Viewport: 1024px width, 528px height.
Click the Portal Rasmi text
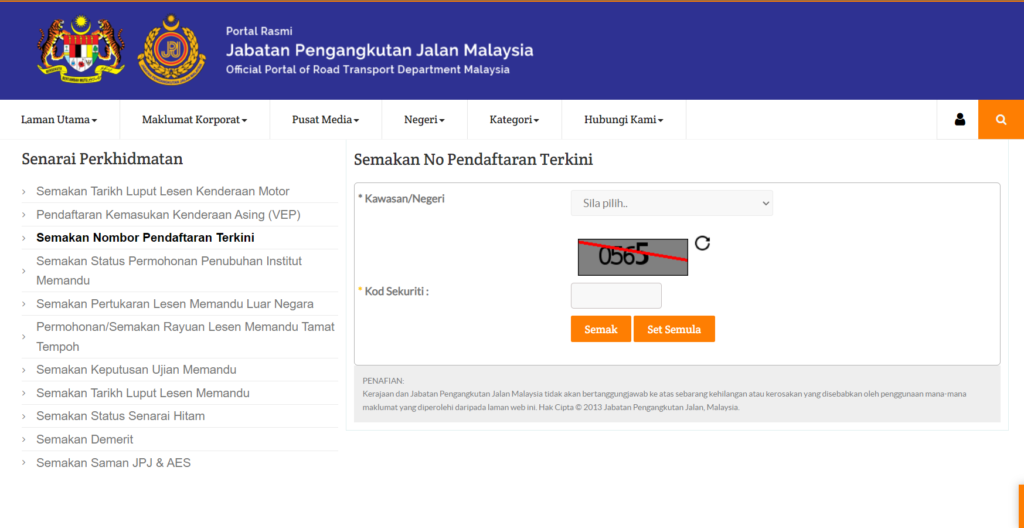(x=259, y=31)
